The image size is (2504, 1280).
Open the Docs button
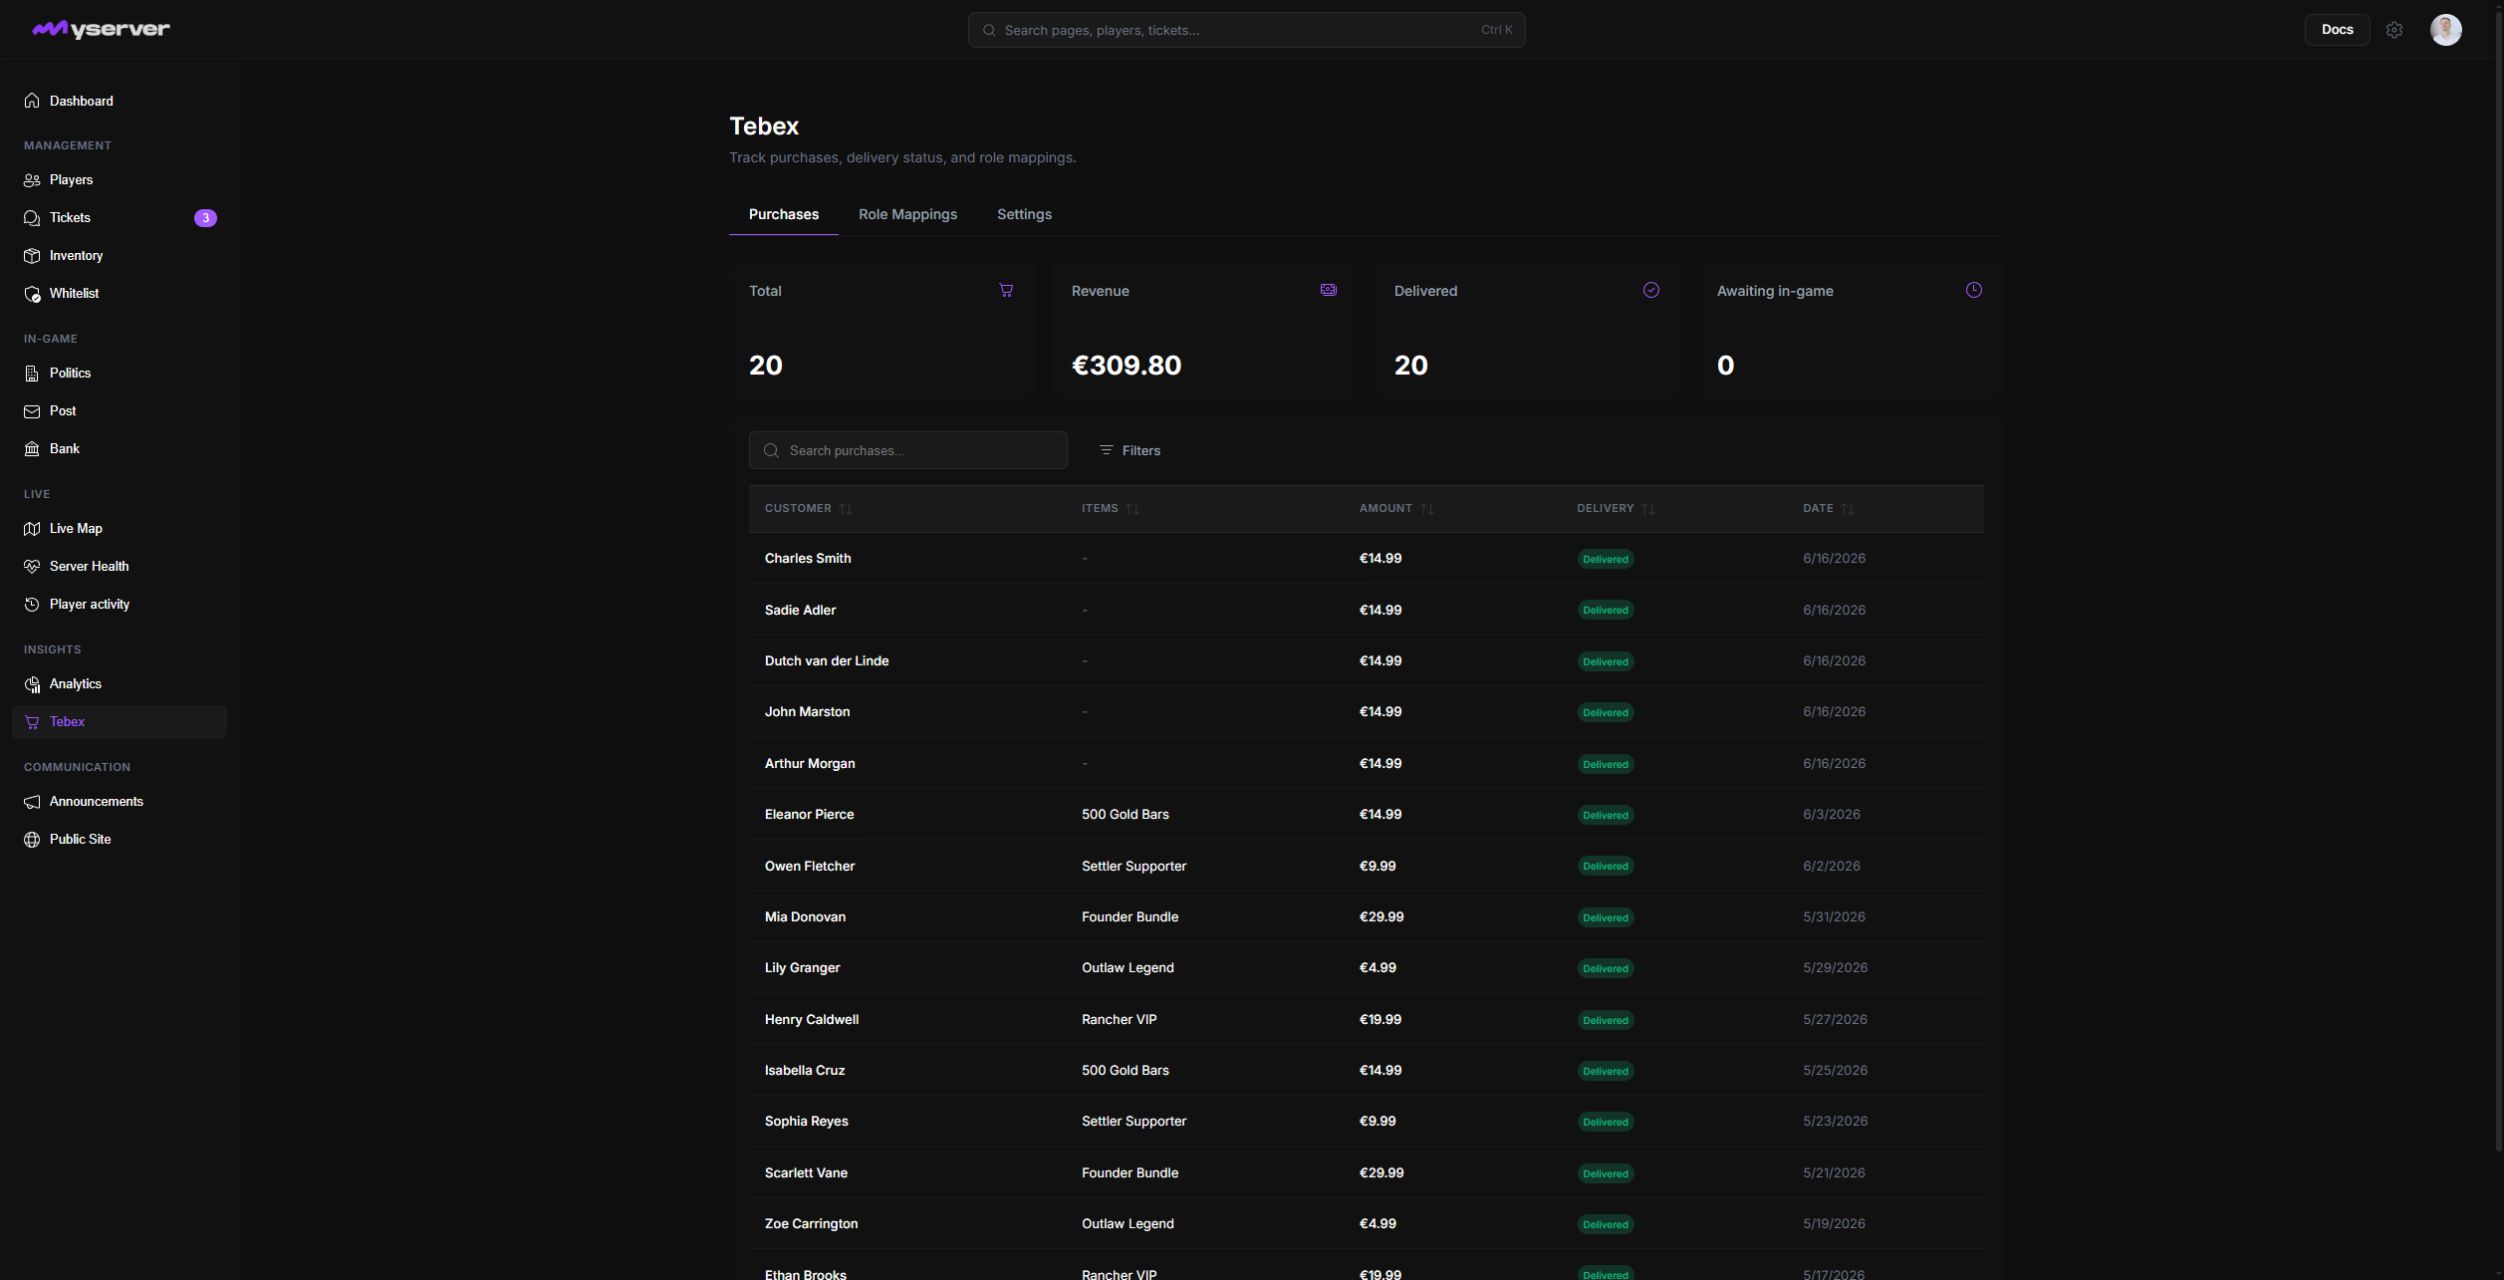pos(2337,30)
